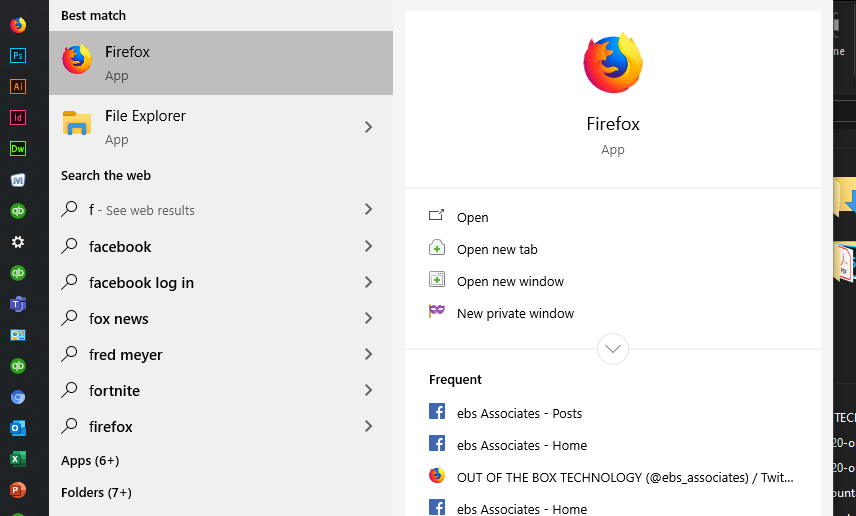The width and height of the screenshot is (856, 516).
Task: Click the Open action's window icon
Action: click(x=437, y=215)
